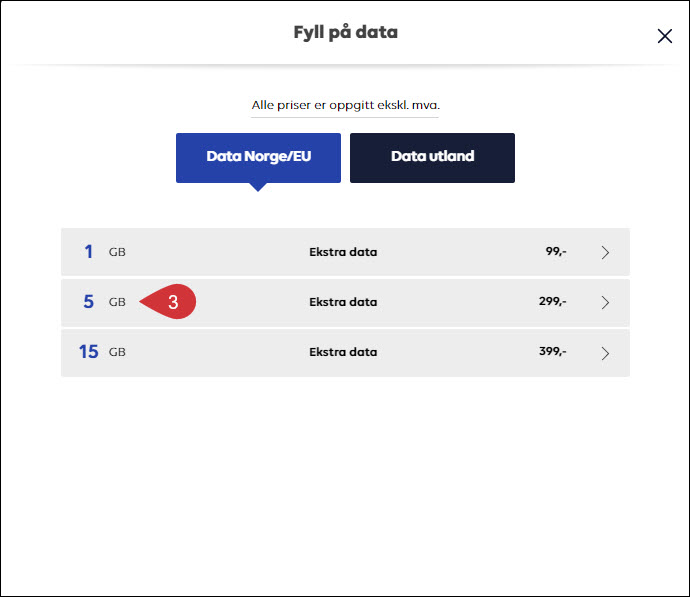Open chevron arrow on 15 GB row
The width and height of the screenshot is (690, 597).
tap(605, 353)
